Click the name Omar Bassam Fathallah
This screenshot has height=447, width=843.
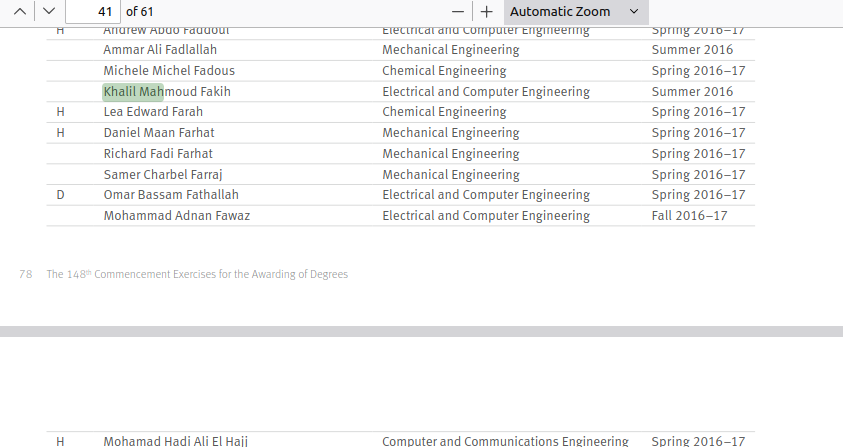[x=171, y=195]
